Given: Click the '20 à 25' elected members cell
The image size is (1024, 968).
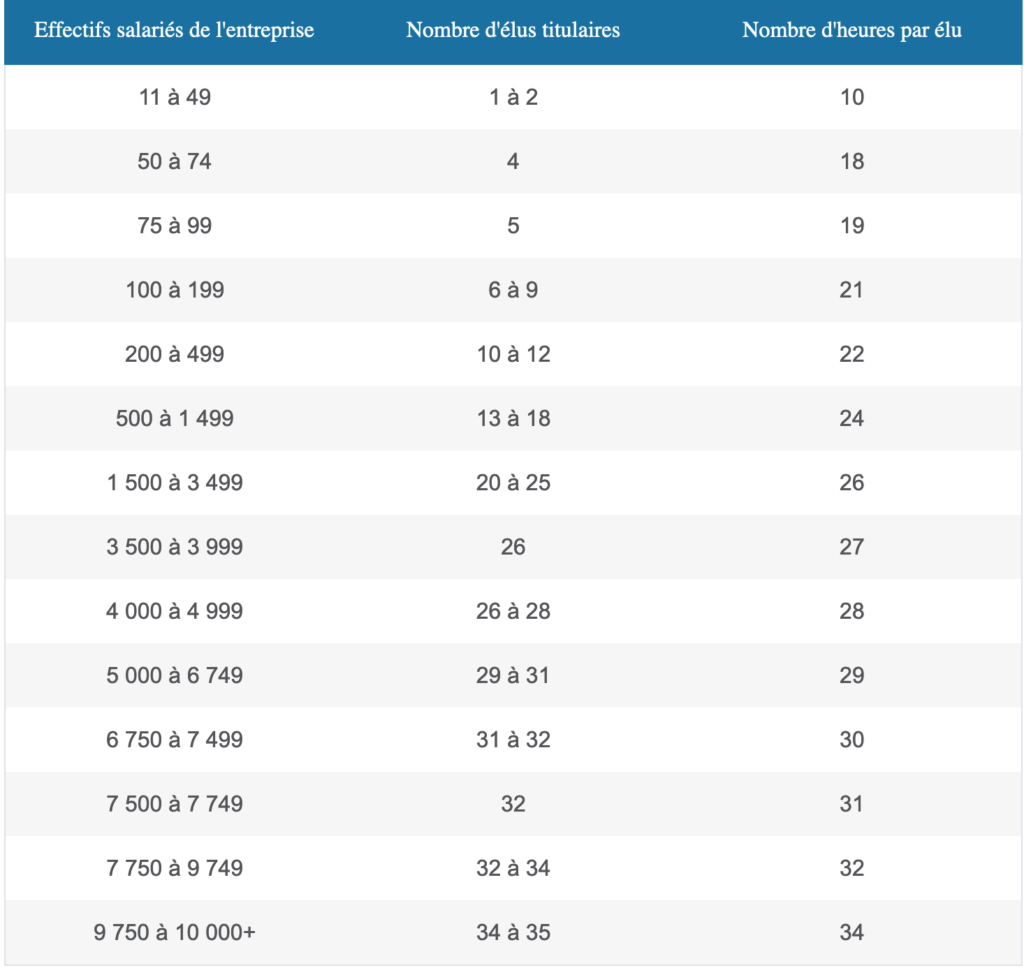Looking at the screenshot, I should tap(513, 483).
